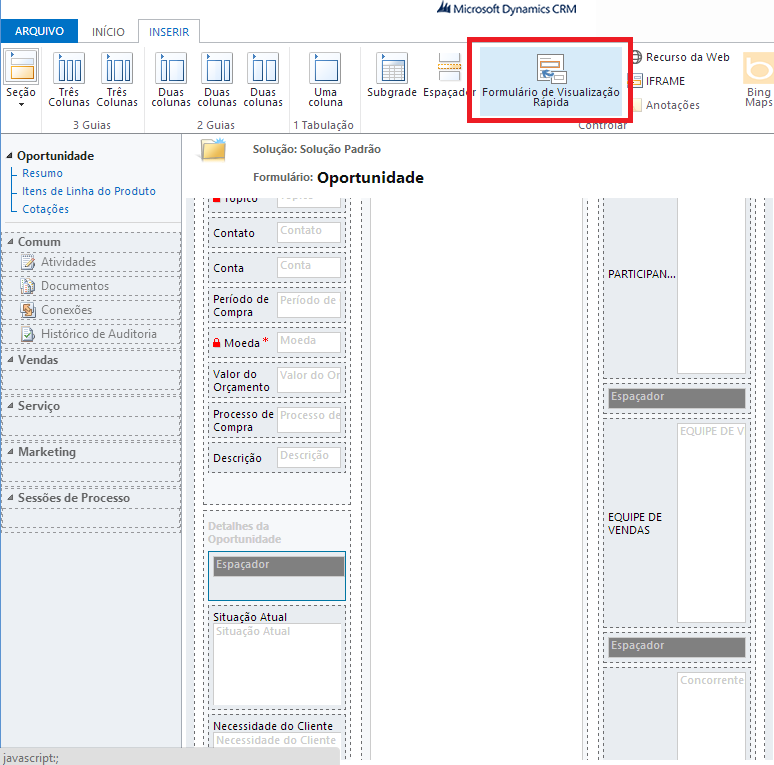Go to the Resumo link
Screen dimensions: 774x765
click(42, 173)
